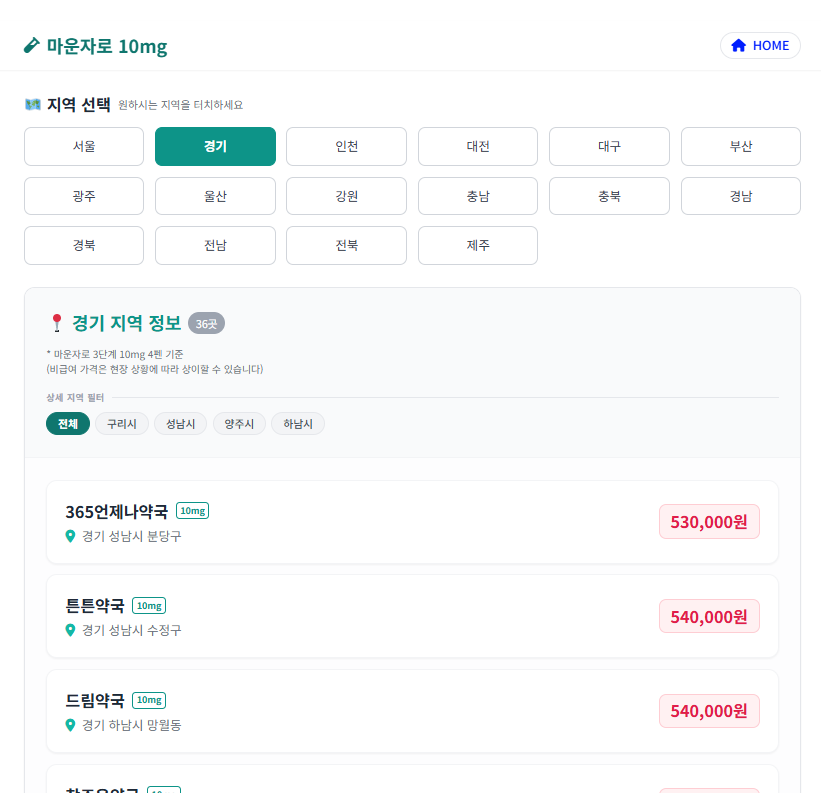Image resolution: width=821 pixels, height=793 pixels.
Task: Toggle the 양주시 filter chip
Action: point(239,424)
